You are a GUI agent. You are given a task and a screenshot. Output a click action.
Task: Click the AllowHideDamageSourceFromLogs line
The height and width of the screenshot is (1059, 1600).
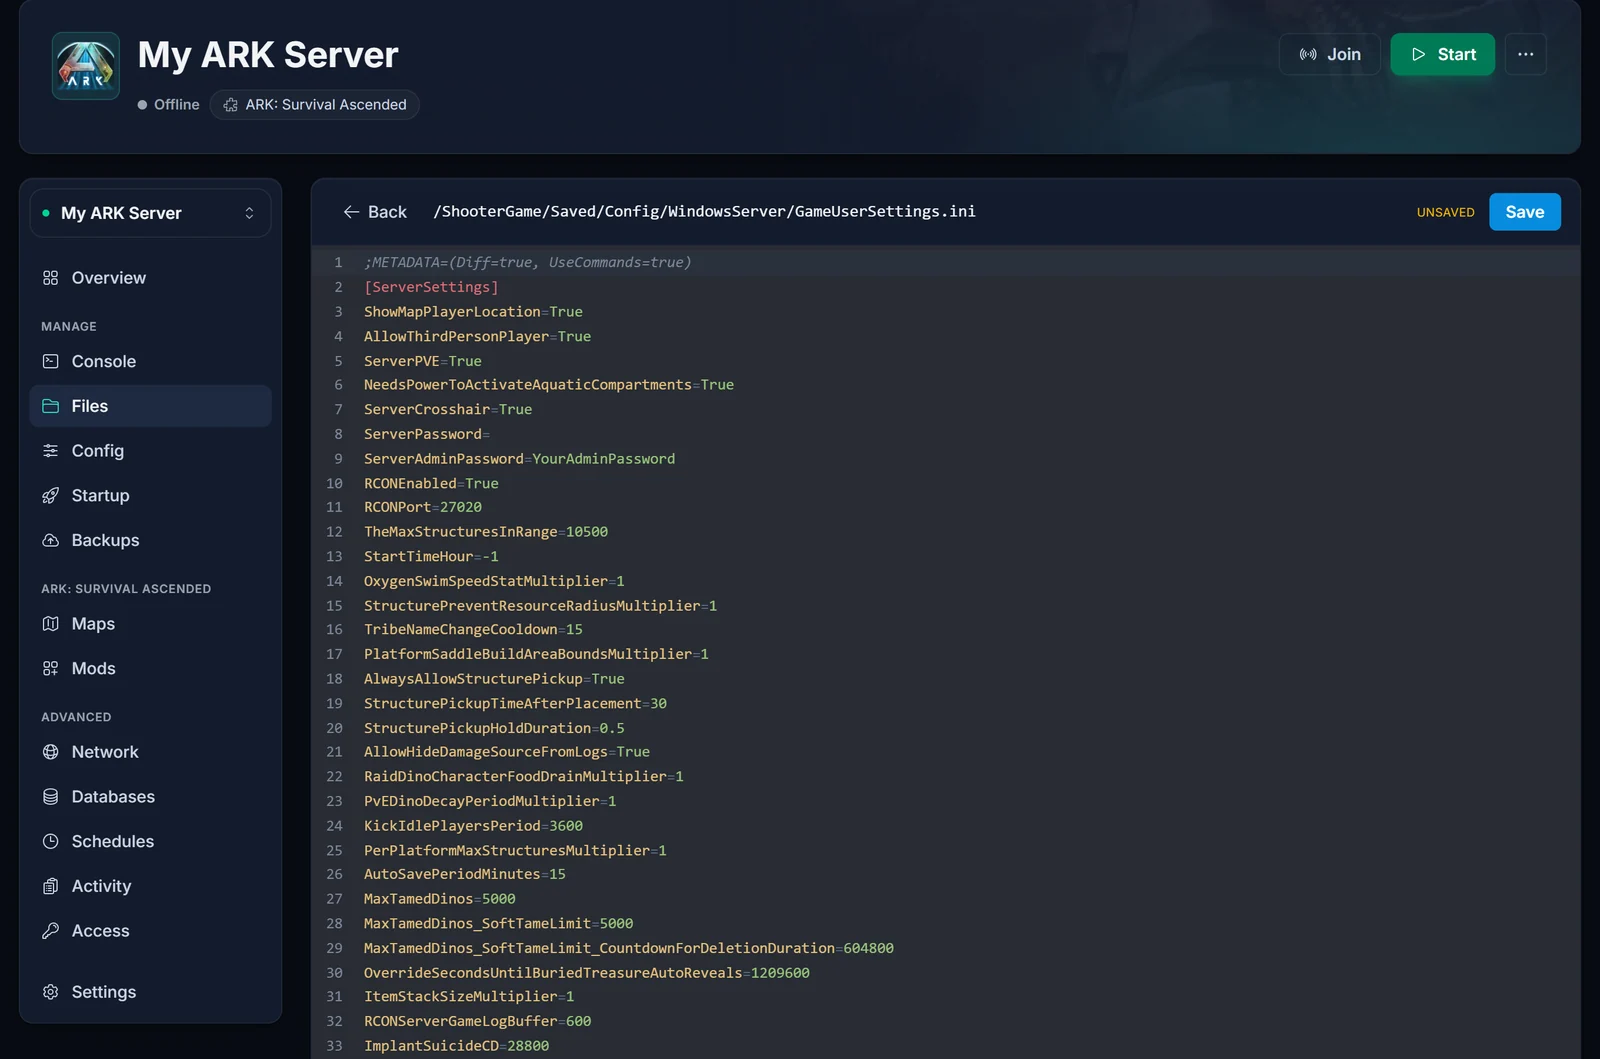(506, 751)
